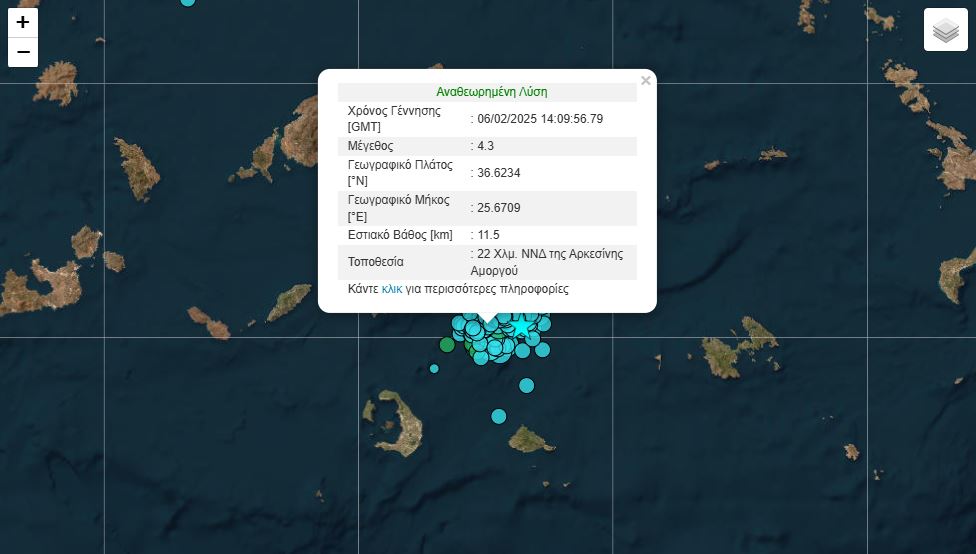Image resolution: width=976 pixels, height=554 pixels.
Task: Select the lowest cyan marker near Anafi island
Action: 499,416
